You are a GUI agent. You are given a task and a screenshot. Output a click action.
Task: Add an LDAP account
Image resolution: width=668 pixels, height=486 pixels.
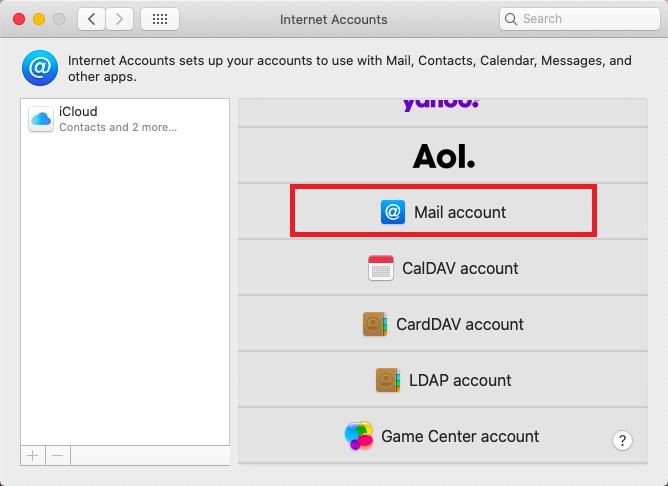coord(443,380)
